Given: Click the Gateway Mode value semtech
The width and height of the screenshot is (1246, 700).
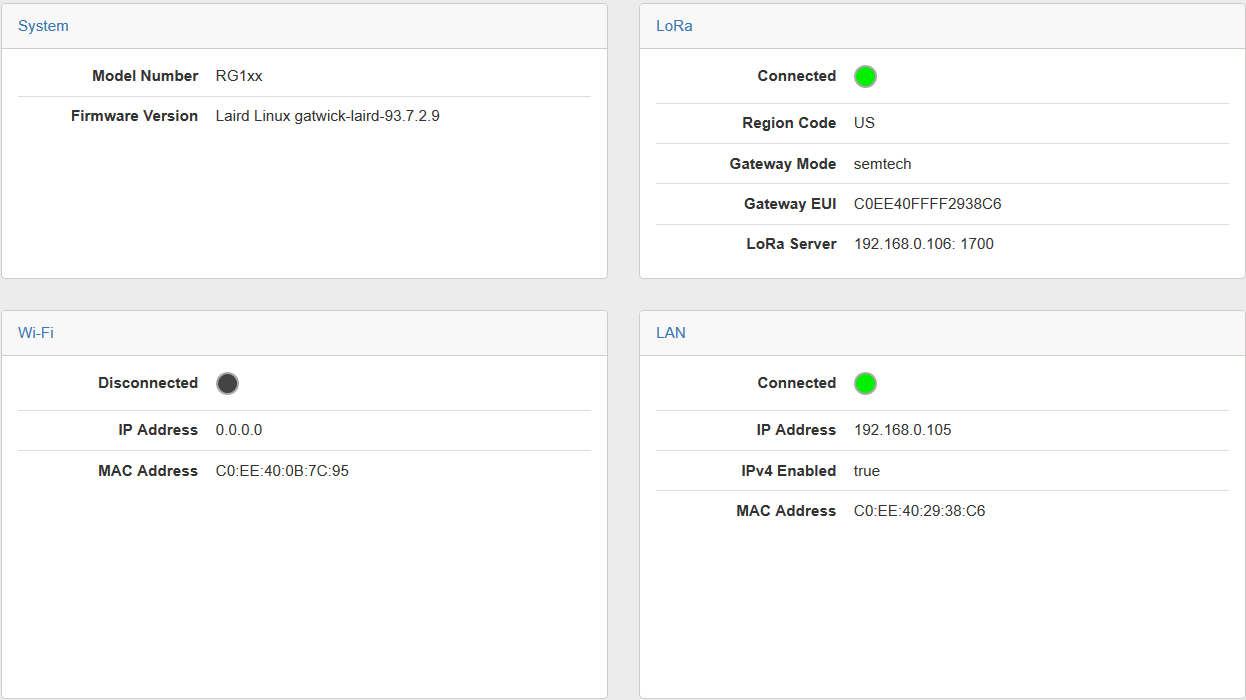Looking at the screenshot, I should (882, 164).
